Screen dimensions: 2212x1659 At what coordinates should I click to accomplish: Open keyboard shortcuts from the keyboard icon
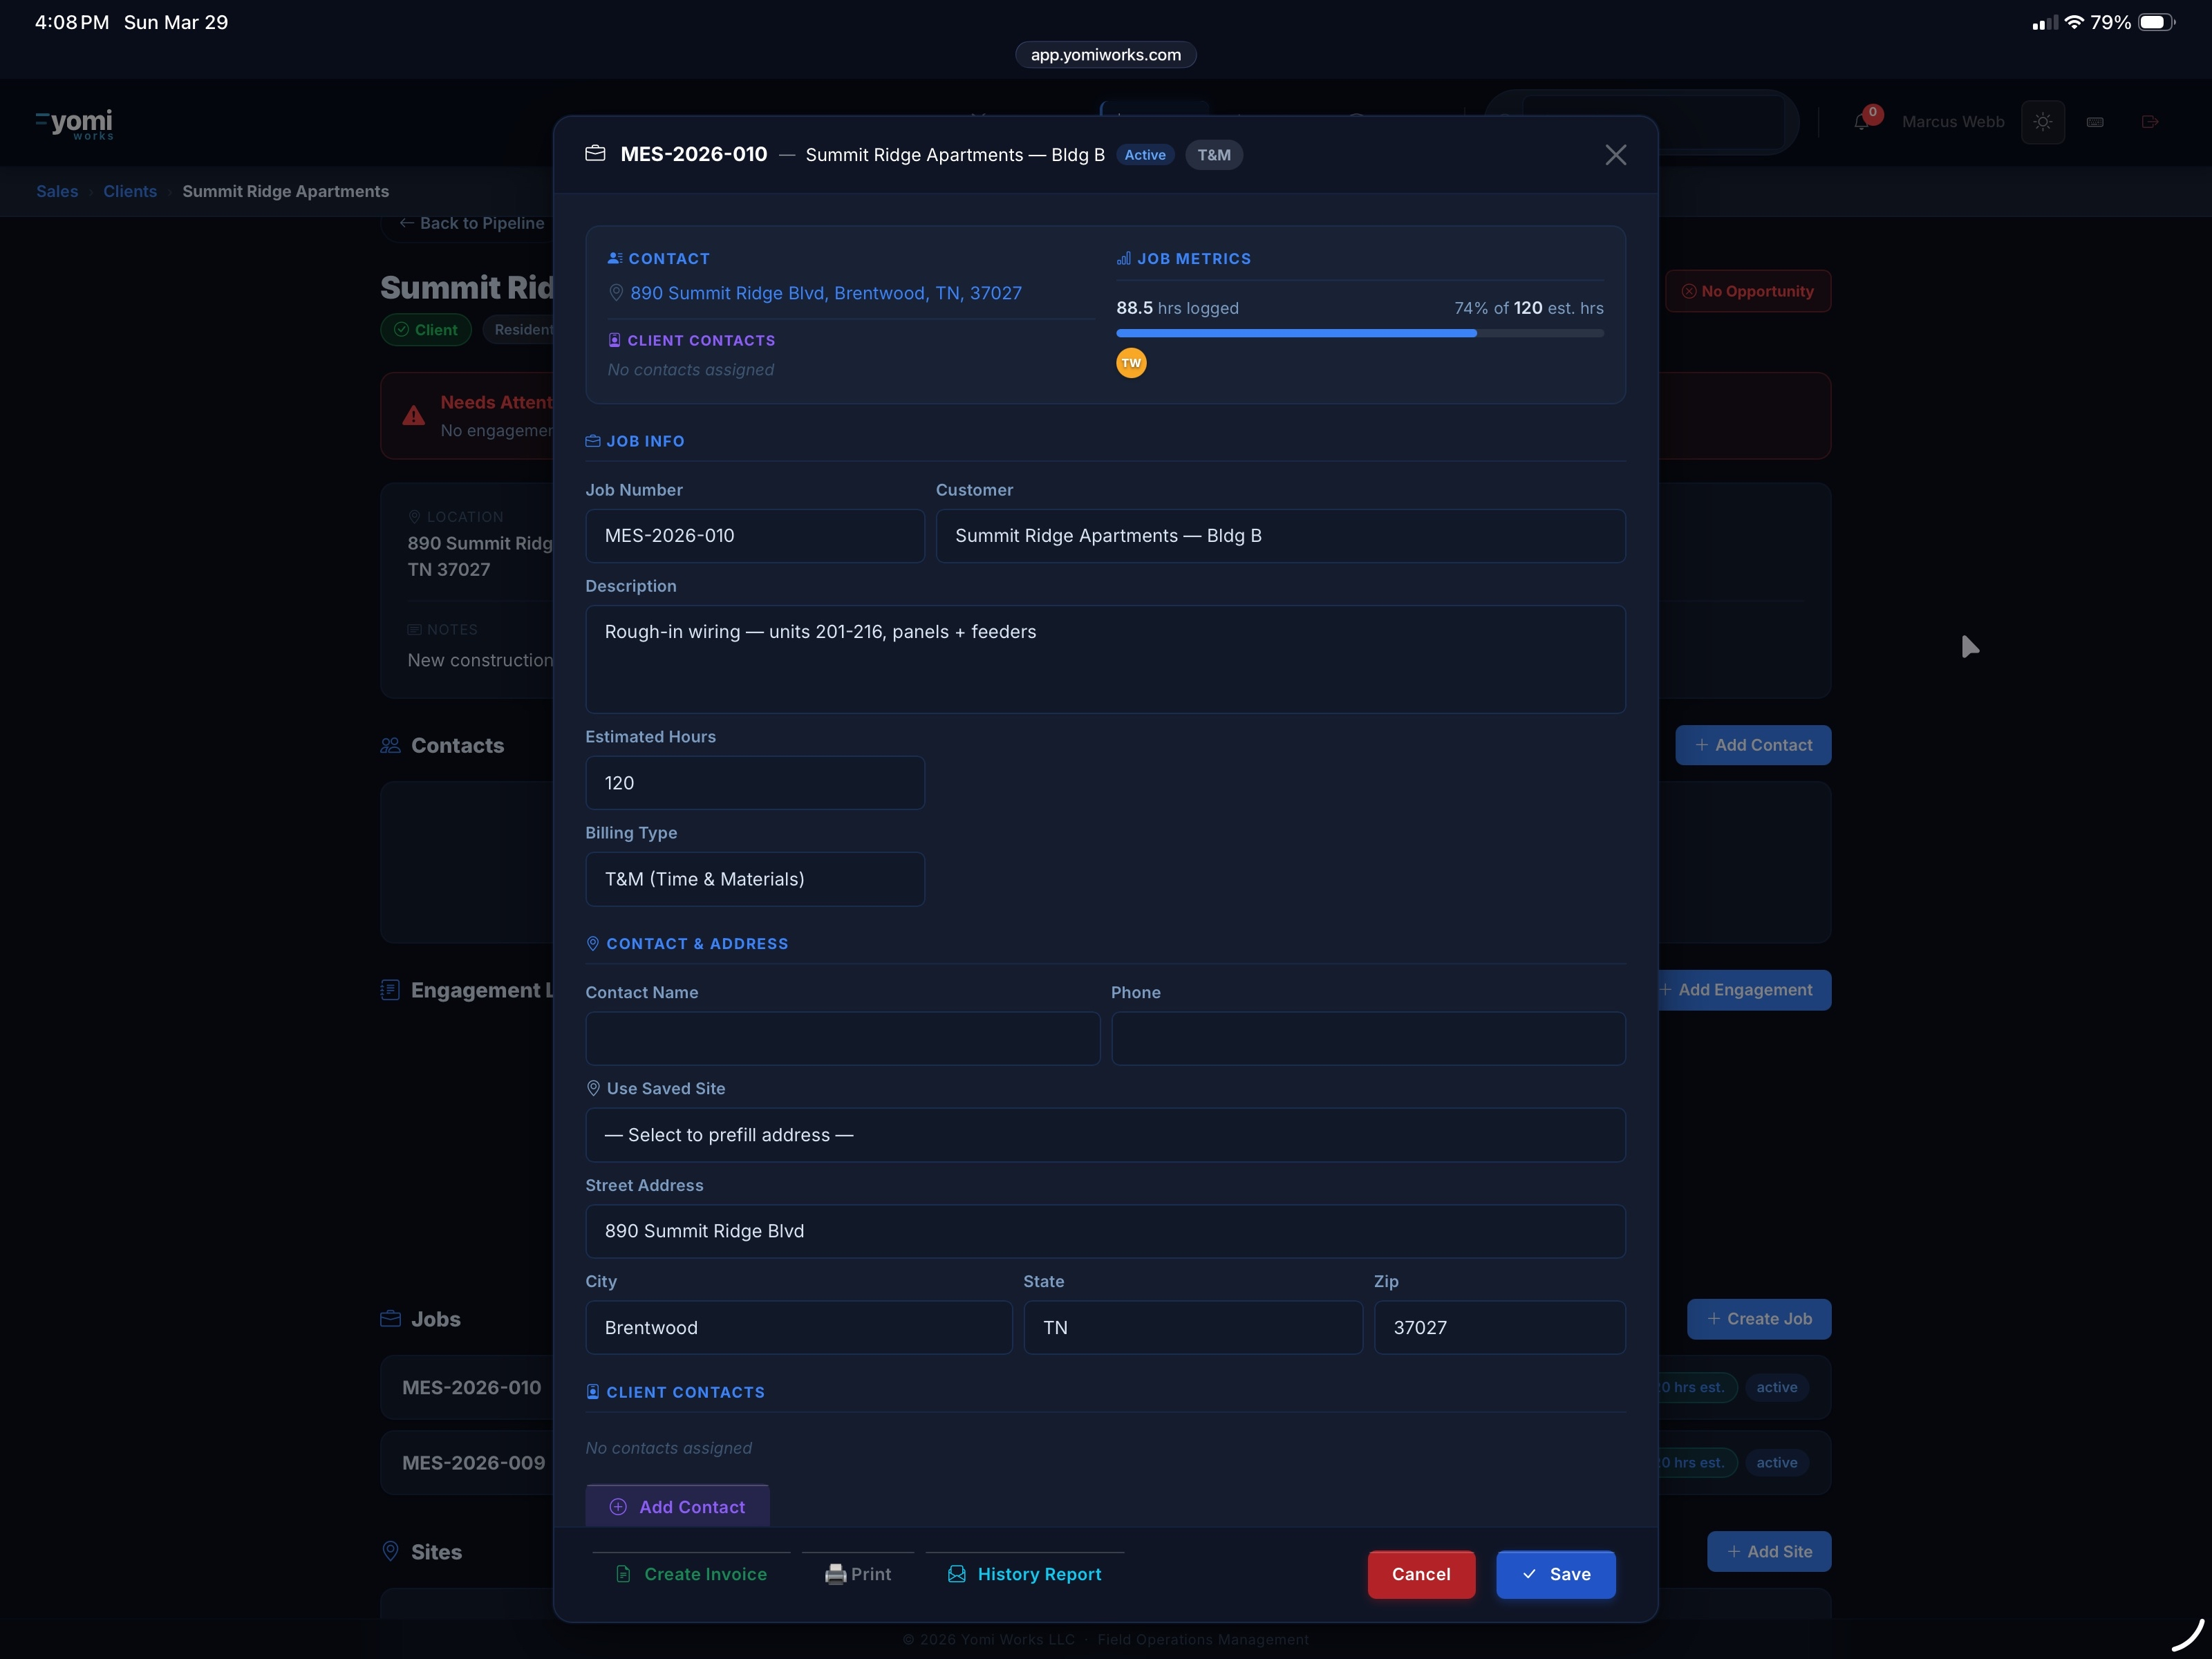(x=2097, y=122)
